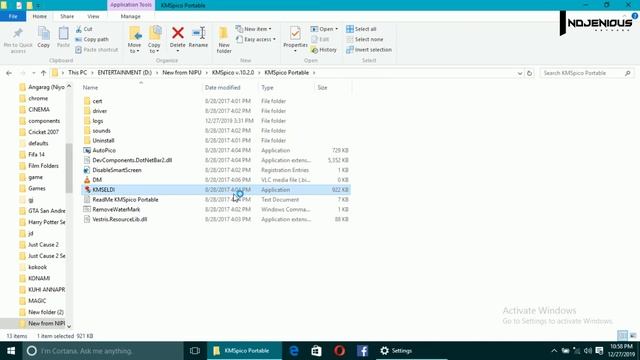
Task: Switch to the Home ribbon tab
Action: [40, 16]
